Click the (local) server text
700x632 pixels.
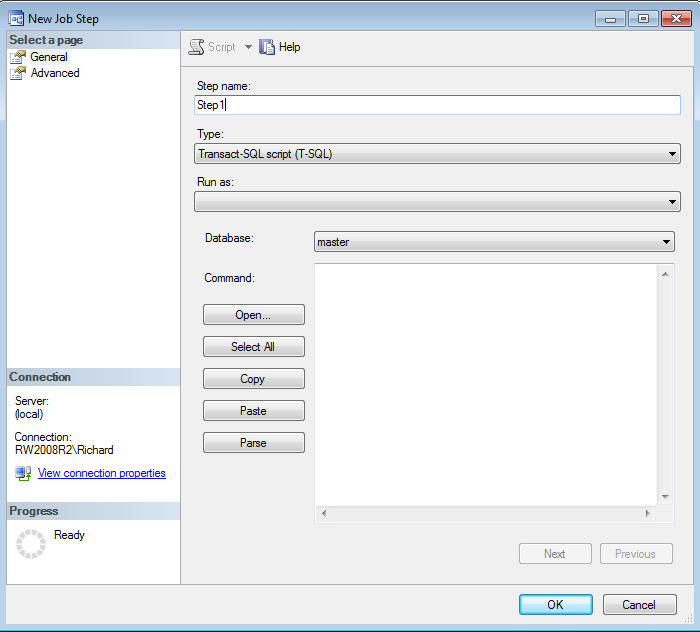click(x=29, y=414)
